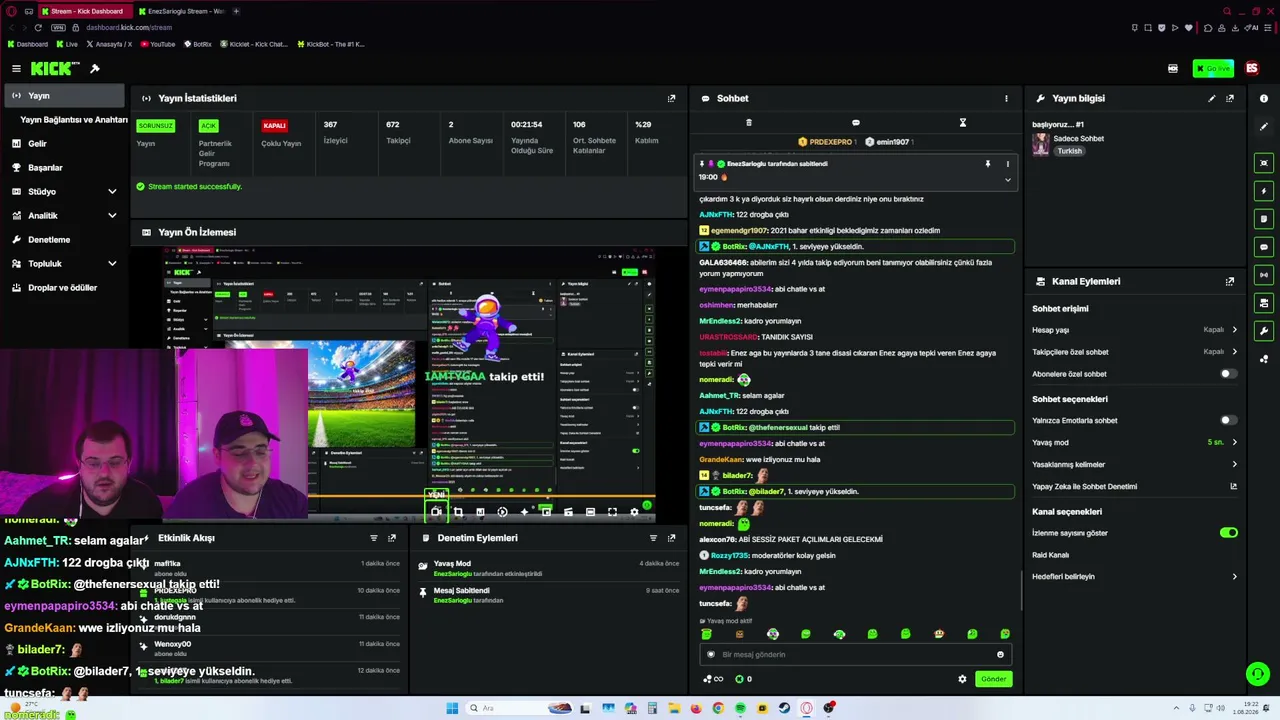Open the green support headset bubble
Image resolution: width=1280 pixels, height=720 pixels.
(x=1257, y=674)
